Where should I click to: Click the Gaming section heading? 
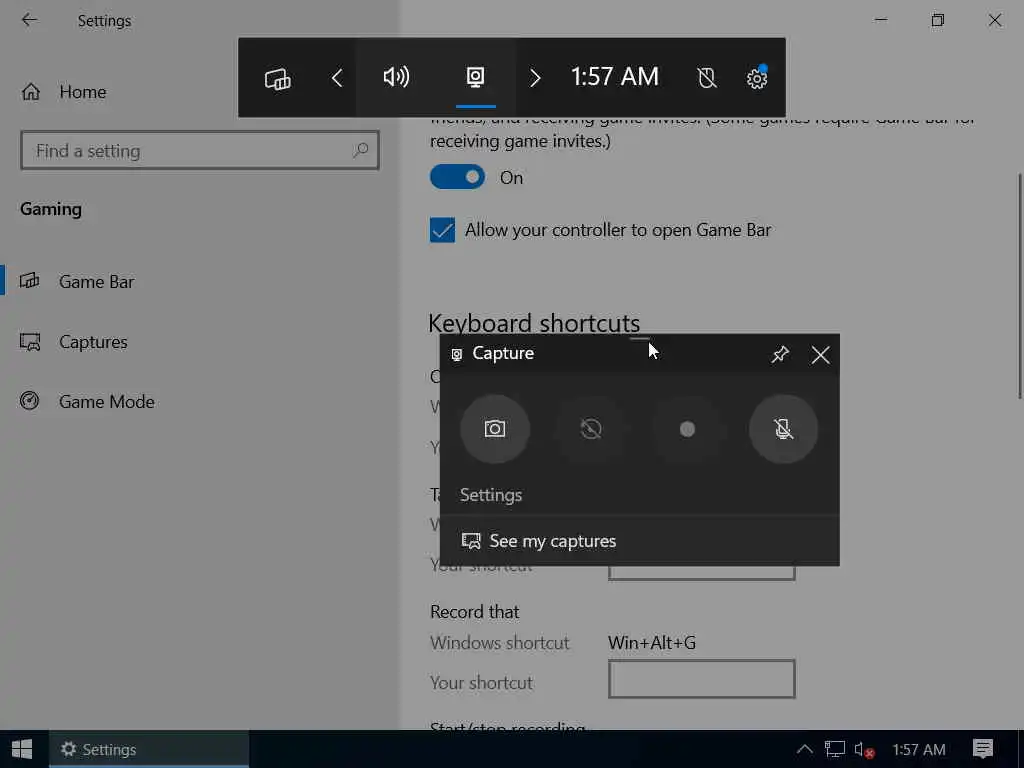[51, 209]
